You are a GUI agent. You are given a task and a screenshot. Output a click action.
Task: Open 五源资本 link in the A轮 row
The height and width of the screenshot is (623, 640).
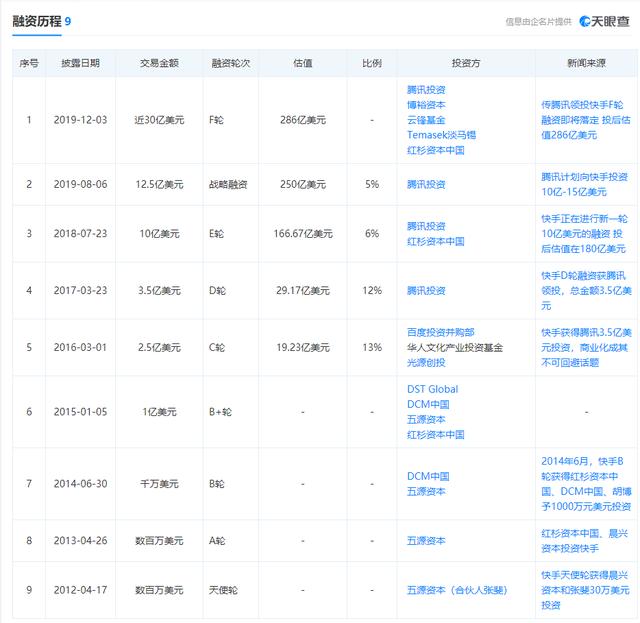[x=426, y=541]
